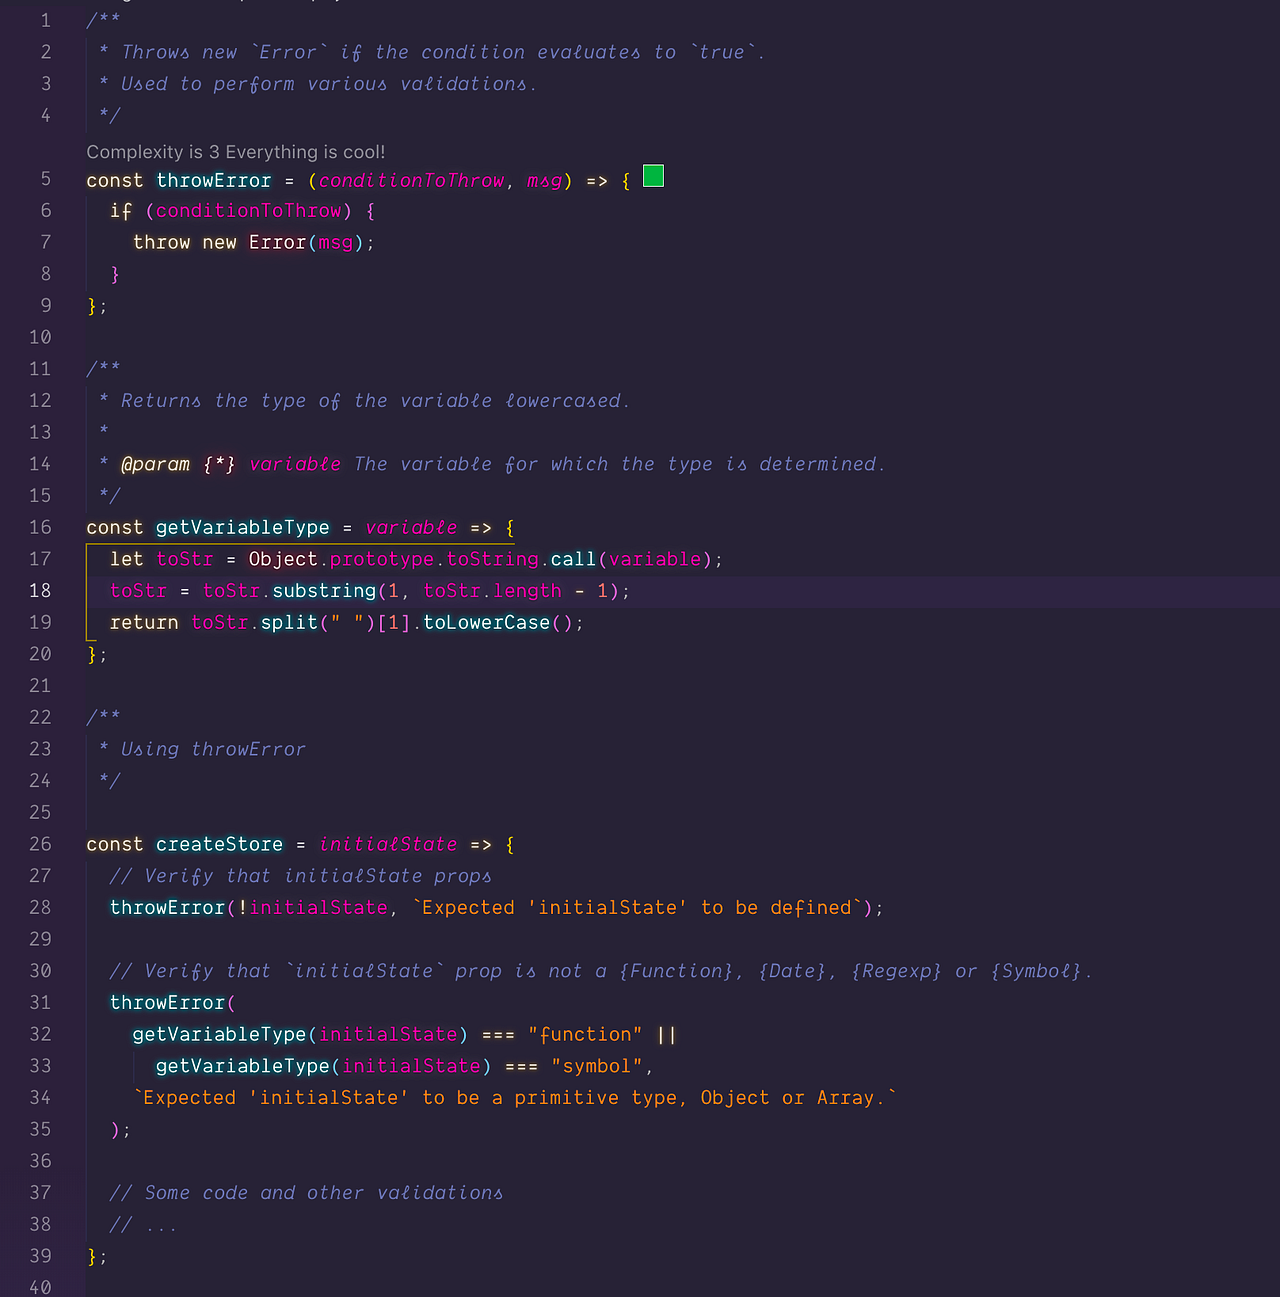Select the throwError function name on line 5
Screen dimensions: 1280x1297
213,181
